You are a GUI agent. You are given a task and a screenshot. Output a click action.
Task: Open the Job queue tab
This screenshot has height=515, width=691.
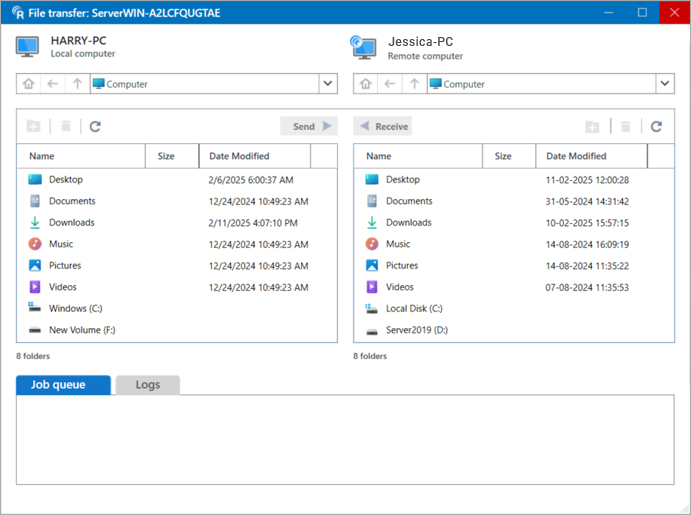coord(63,385)
